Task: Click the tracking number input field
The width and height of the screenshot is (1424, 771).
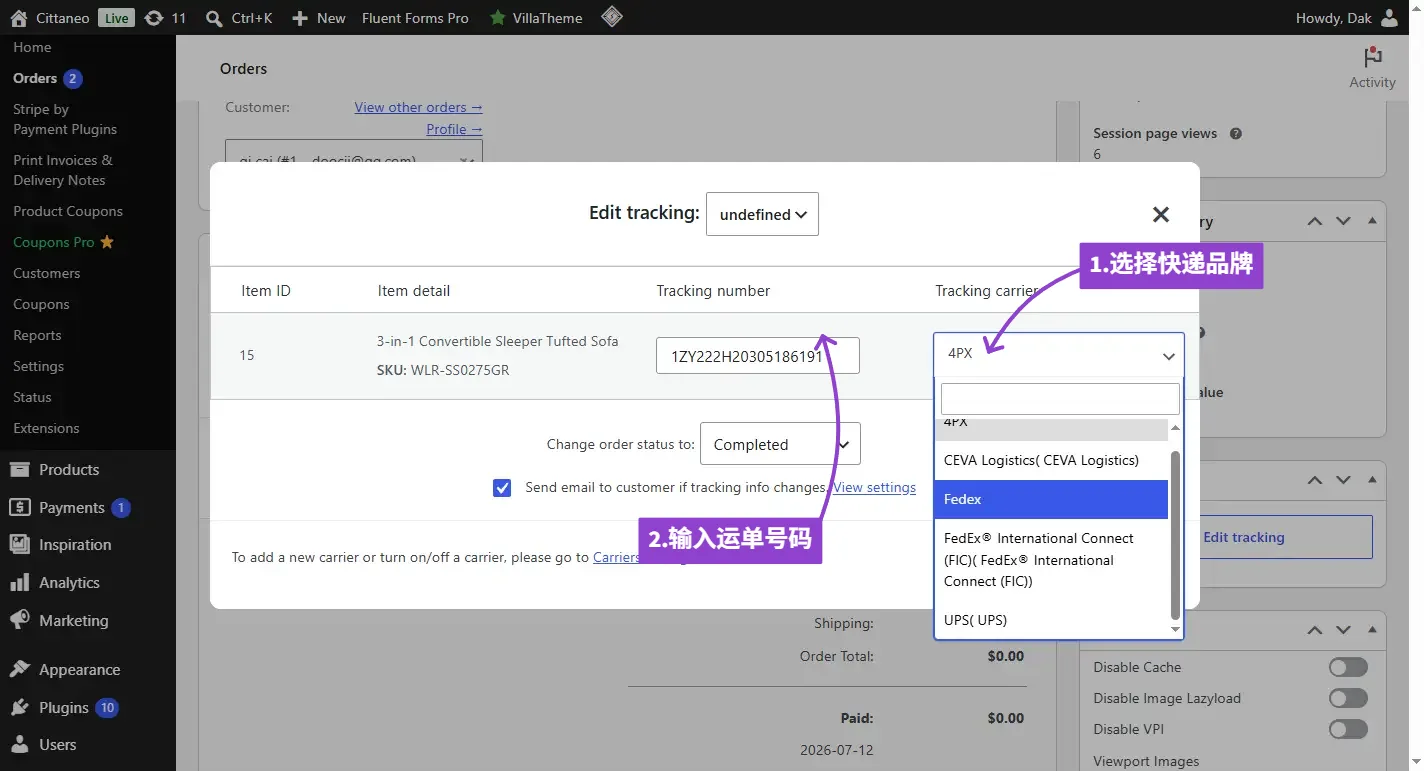Action: click(758, 356)
